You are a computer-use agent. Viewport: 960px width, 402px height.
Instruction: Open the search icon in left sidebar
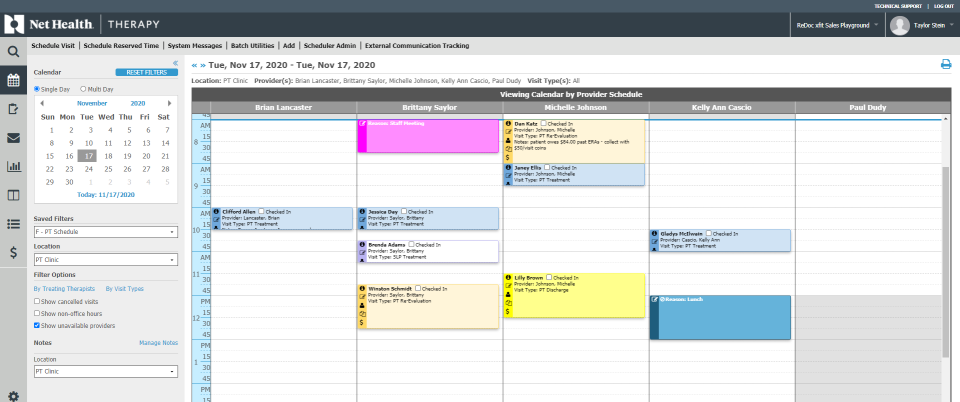[14, 51]
